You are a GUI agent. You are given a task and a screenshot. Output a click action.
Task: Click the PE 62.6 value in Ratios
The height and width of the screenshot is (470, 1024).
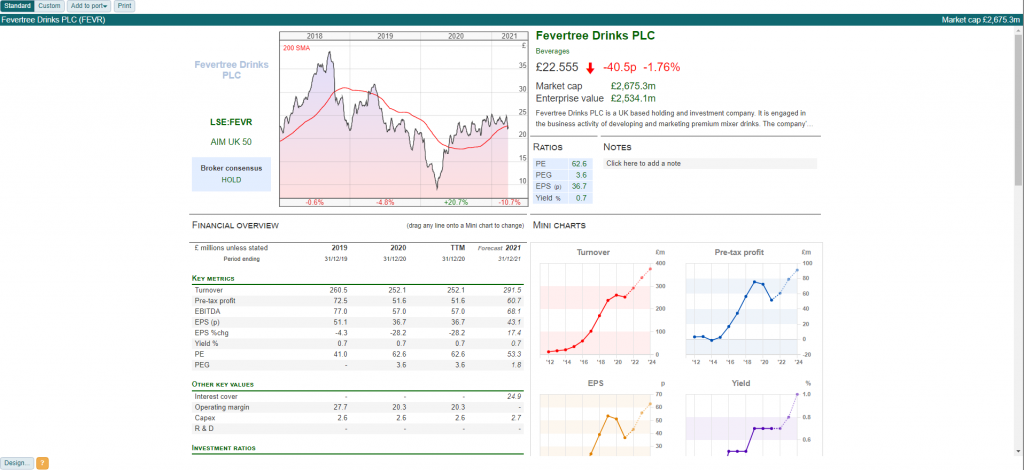pyautogui.click(x=579, y=164)
